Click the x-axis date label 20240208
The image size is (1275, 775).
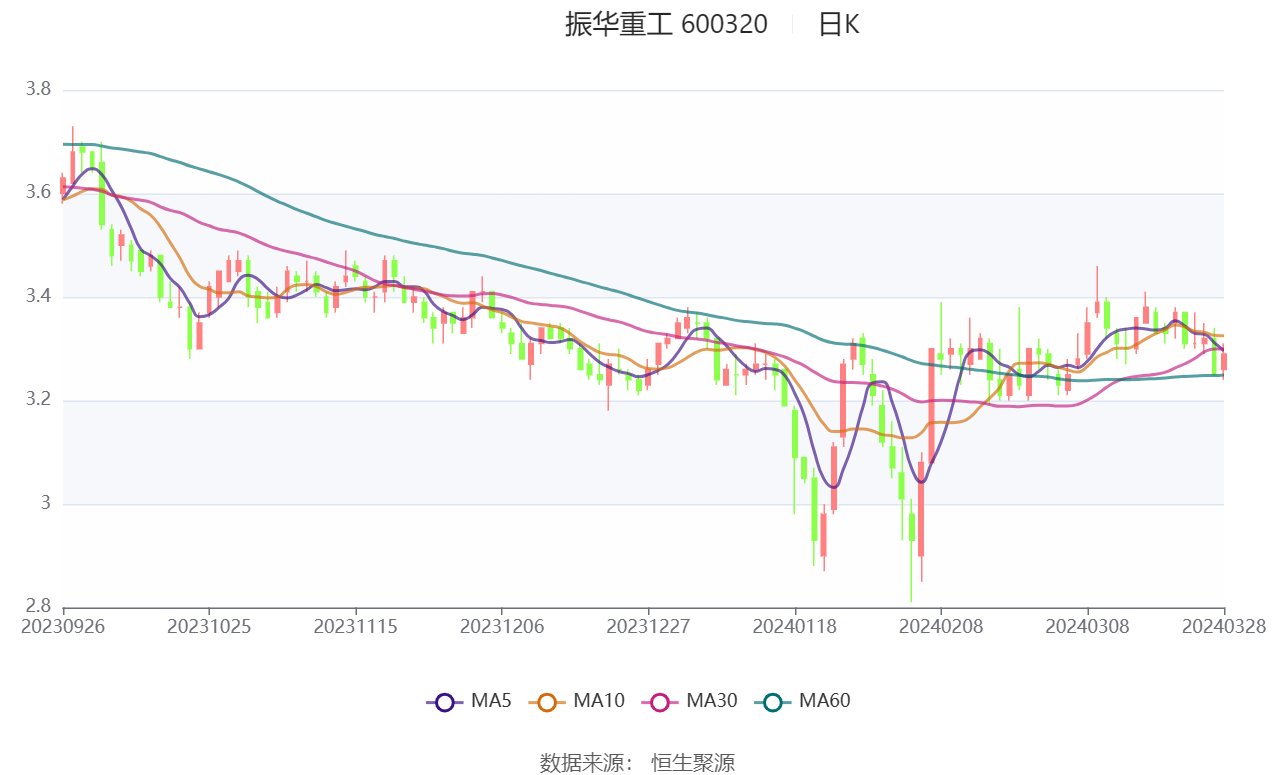(x=941, y=627)
